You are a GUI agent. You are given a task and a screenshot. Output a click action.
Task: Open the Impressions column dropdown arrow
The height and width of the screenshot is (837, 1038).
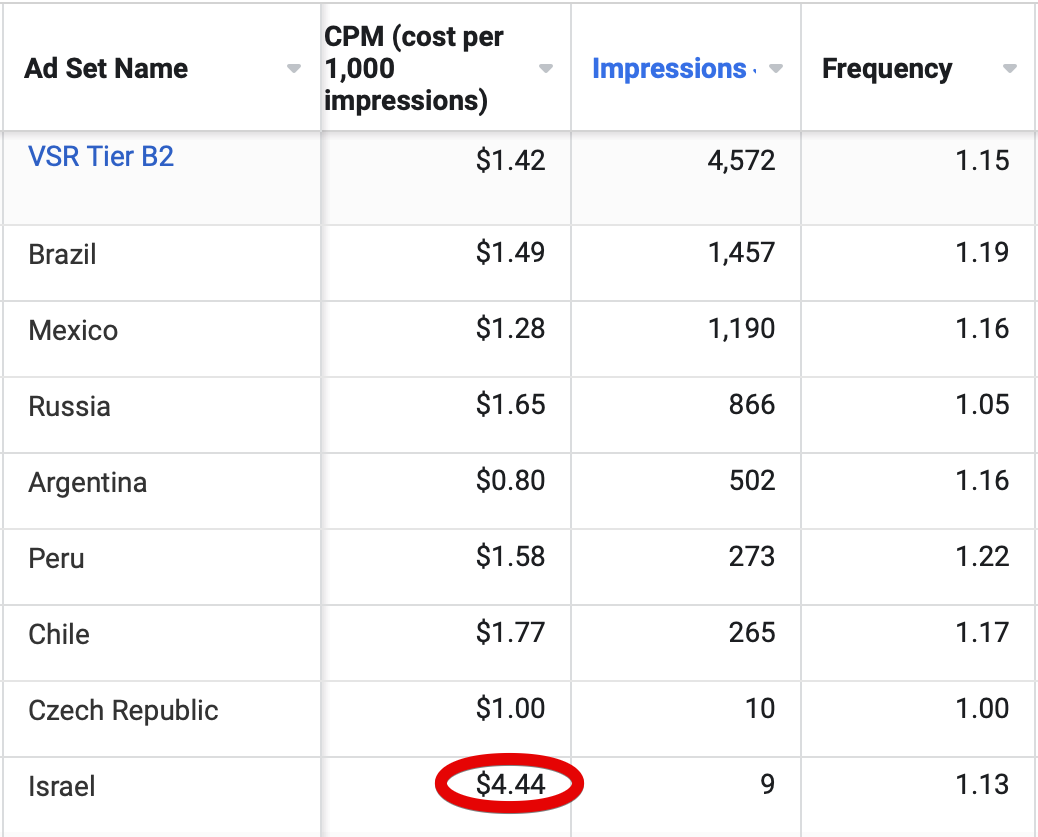775,69
